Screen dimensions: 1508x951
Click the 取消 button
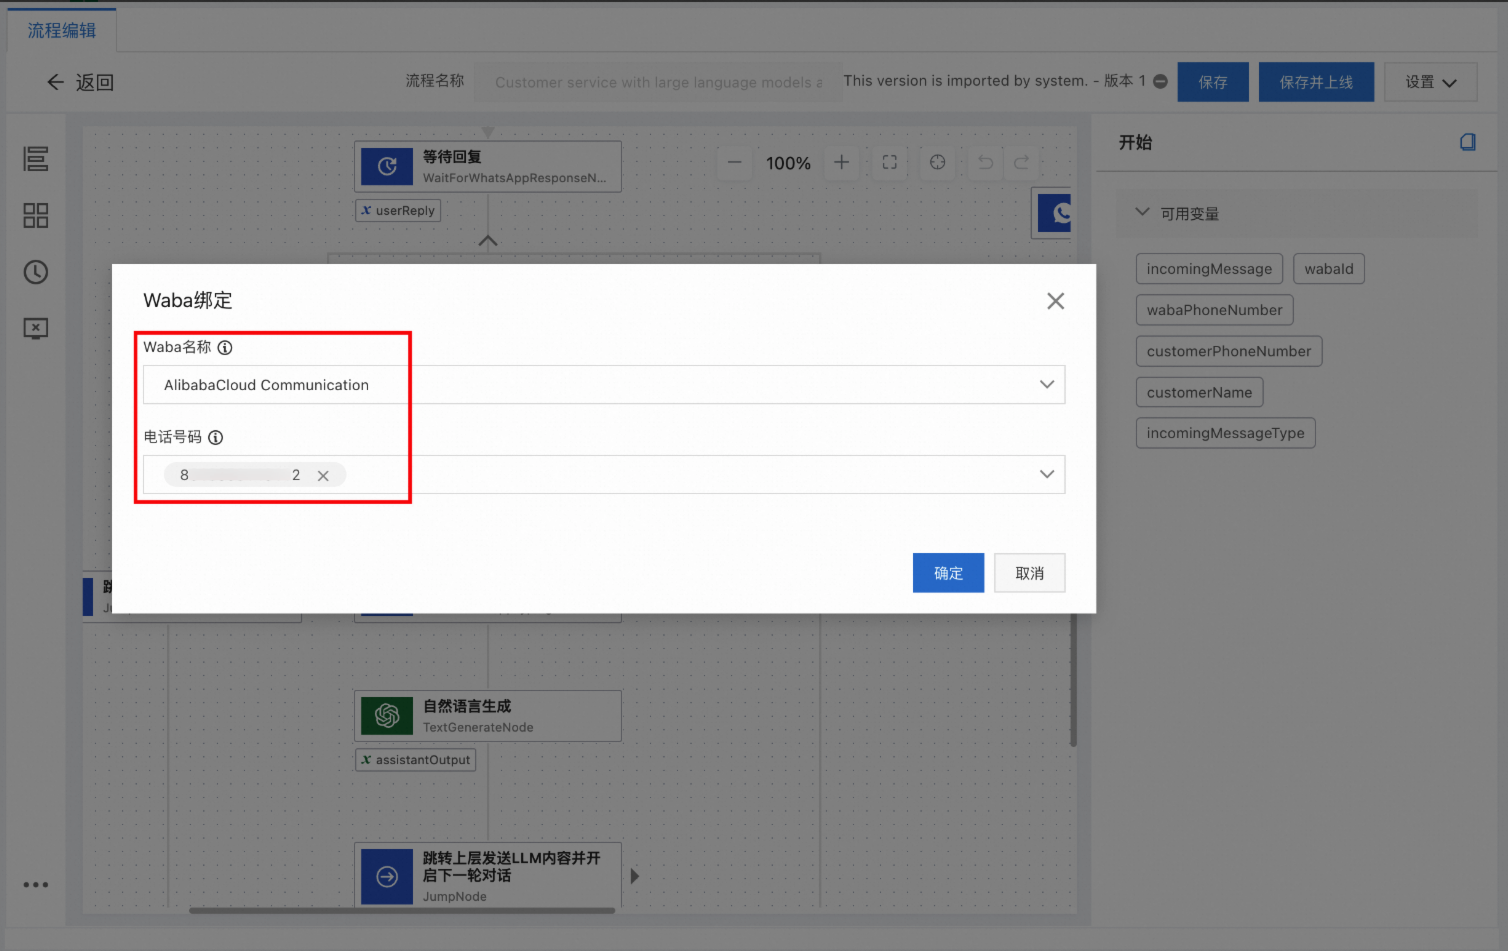pyautogui.click(x=1030, y=573)
